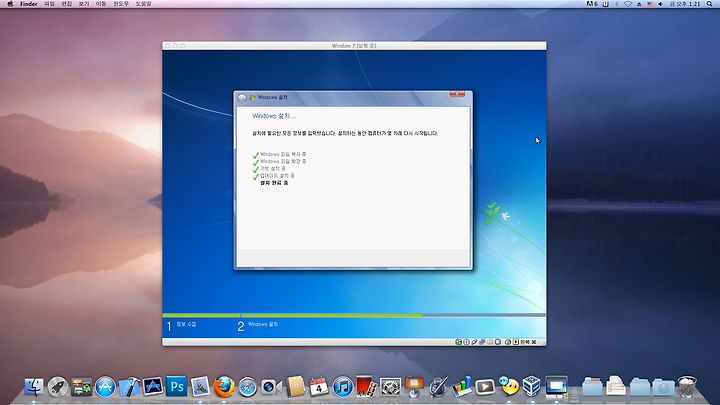
Task: Click VirtualBox network adapter status icon
Action: (x=482, y=342)
